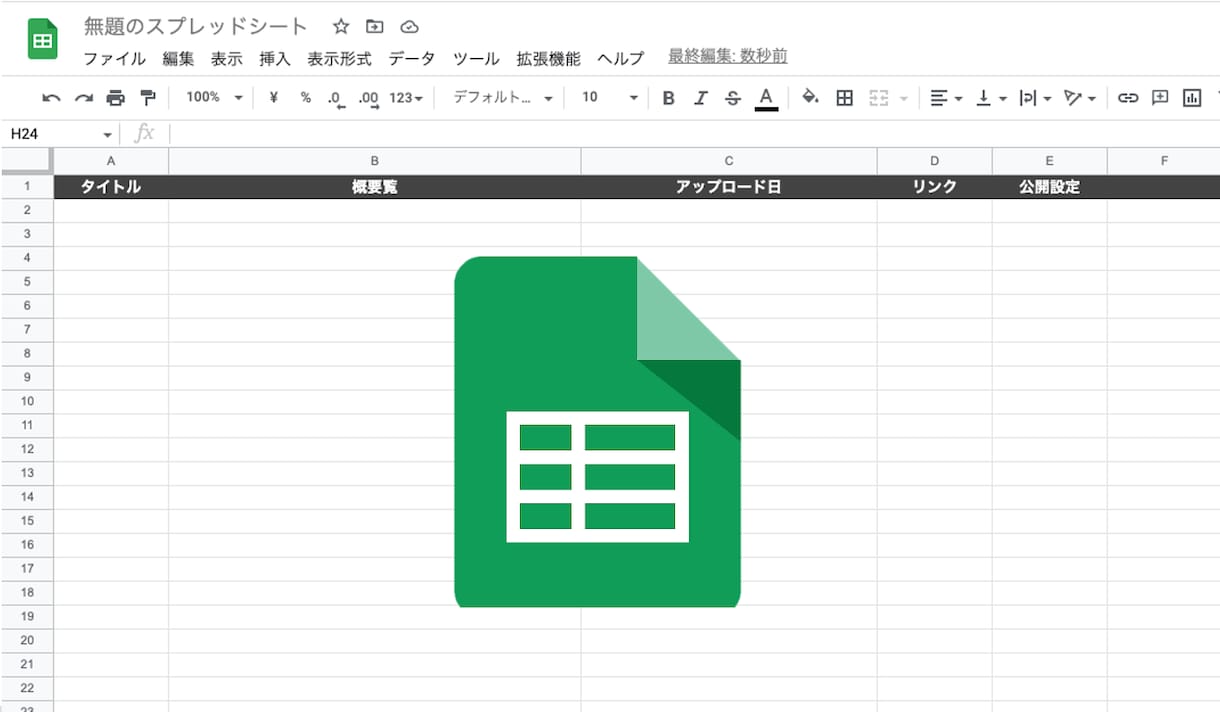Open the ファイル menu

114,58
